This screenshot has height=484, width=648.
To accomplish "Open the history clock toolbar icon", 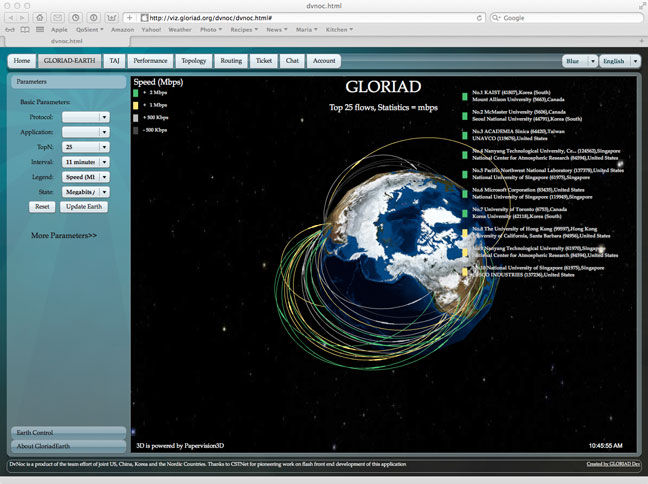I will 76,18.
